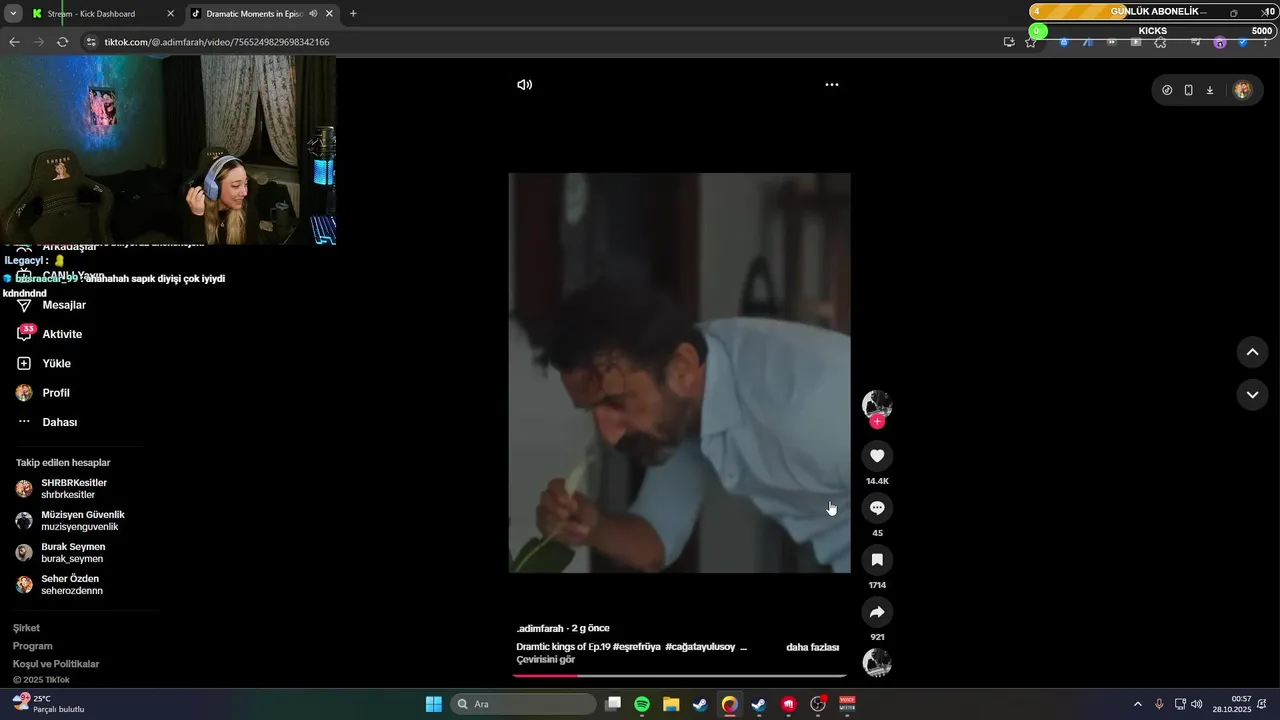Open a new browser tab
The height and width of the screenshot is (720, 1280).
point(353,14)
